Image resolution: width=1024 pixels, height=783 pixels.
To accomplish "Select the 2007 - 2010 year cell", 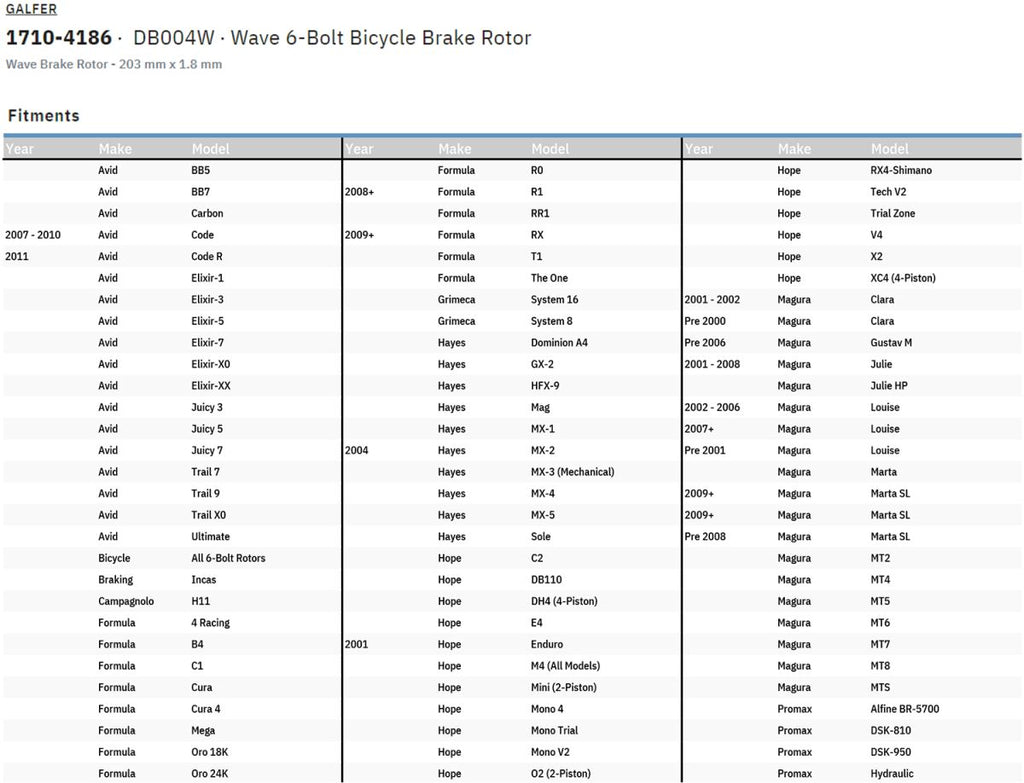I will (33, 235).
